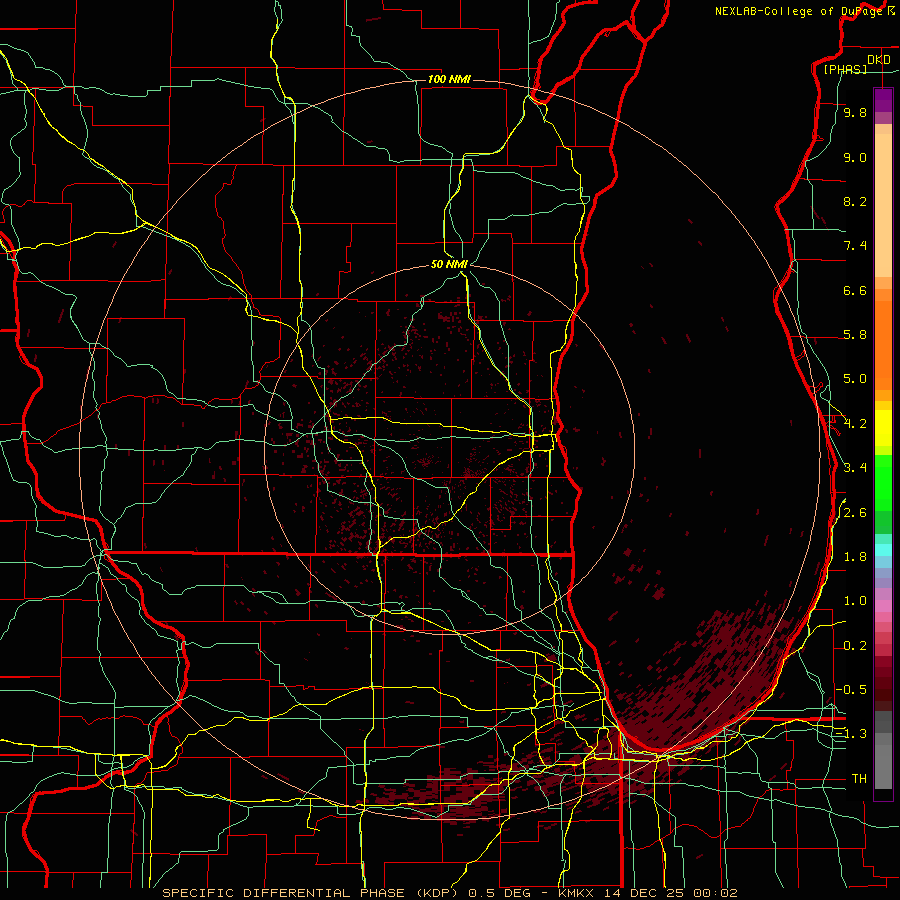Image resolution: width=900 pixels, height=900 pixels.
Task: Click the Specific Differential Phase caption text
Action: point(449,893)
